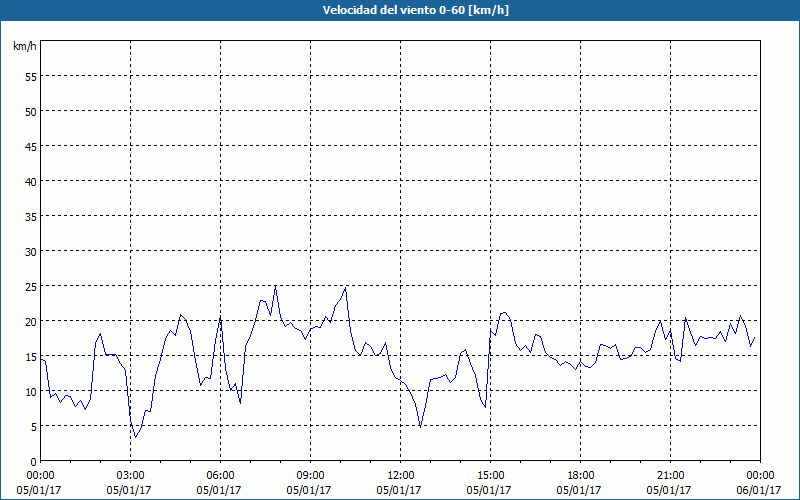The image size is (800, 500).
Task: Select the y-axis value '30'
Action: pos(31,252)
